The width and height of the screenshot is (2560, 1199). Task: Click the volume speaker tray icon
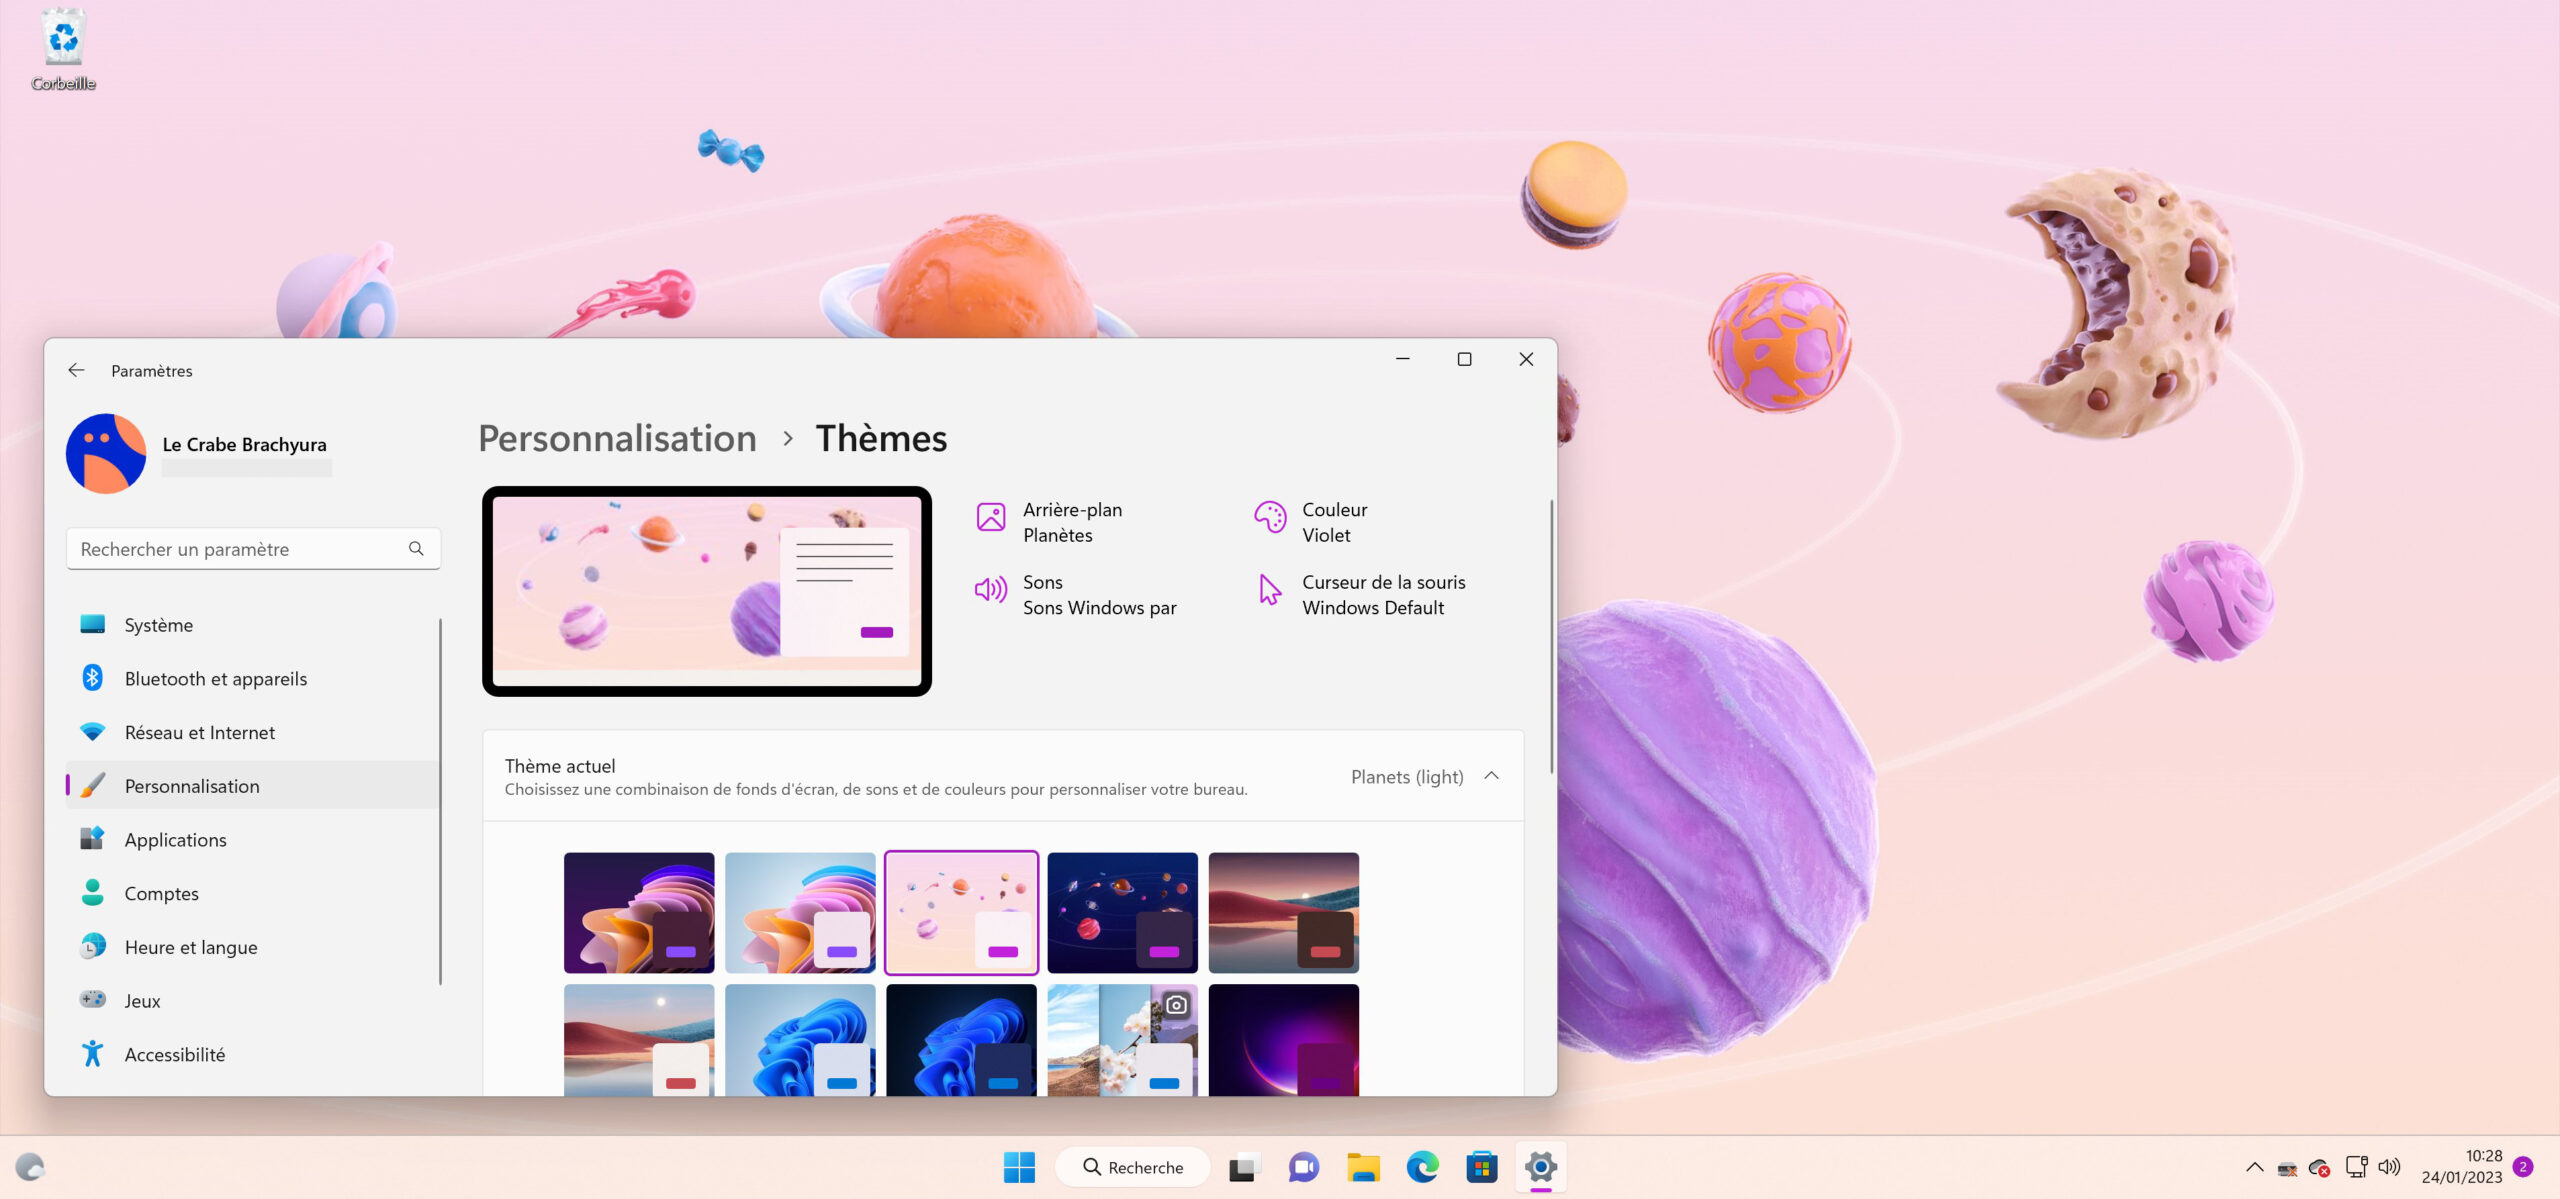[2389, 1167]
